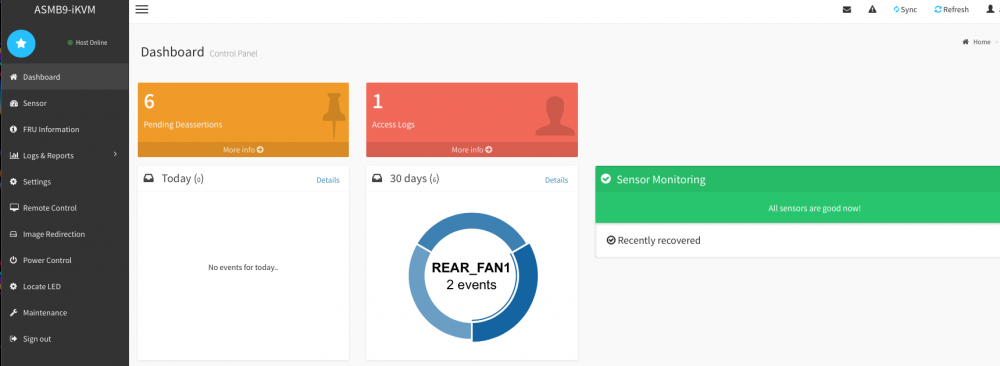Click the Maintenance wrench icon
The height and width of the screenshot is (366, 1000).
(x=13, y=312)
